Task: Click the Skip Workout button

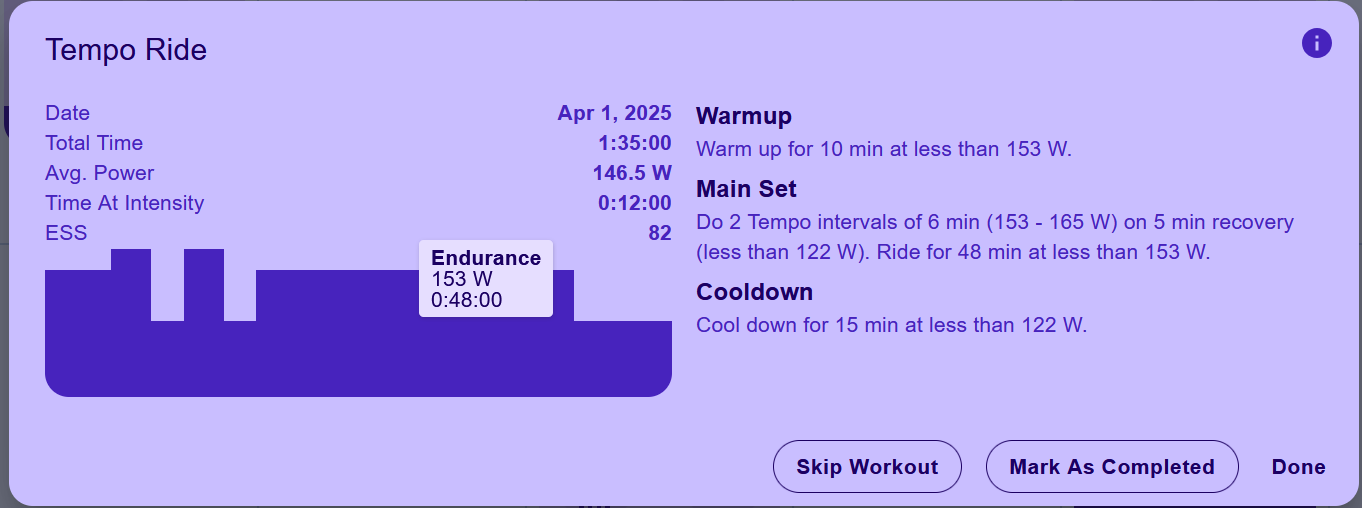Action: [867, 467]
